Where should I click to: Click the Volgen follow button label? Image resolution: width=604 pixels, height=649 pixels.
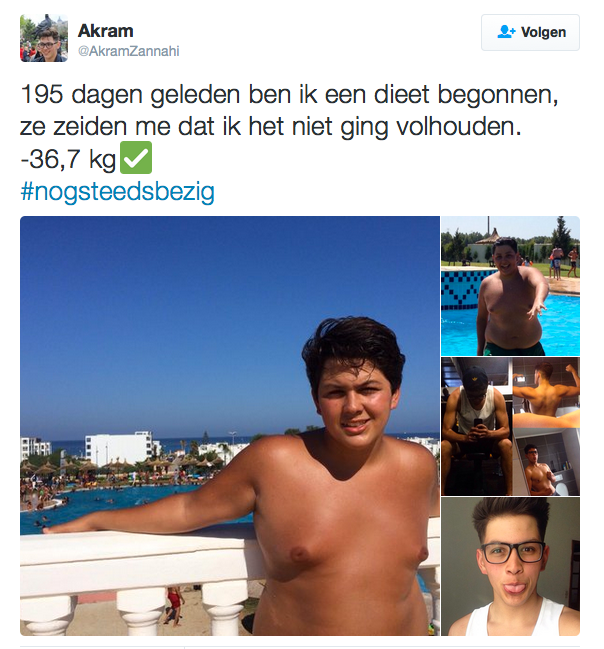click(x=543, y=32)
